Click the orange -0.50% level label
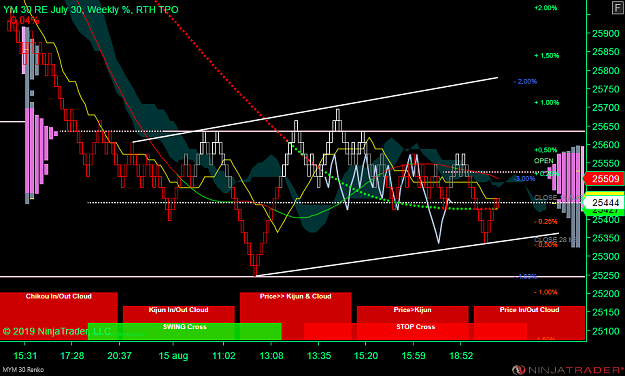This screenshot has width=625, height=376. tap(546, 245)
